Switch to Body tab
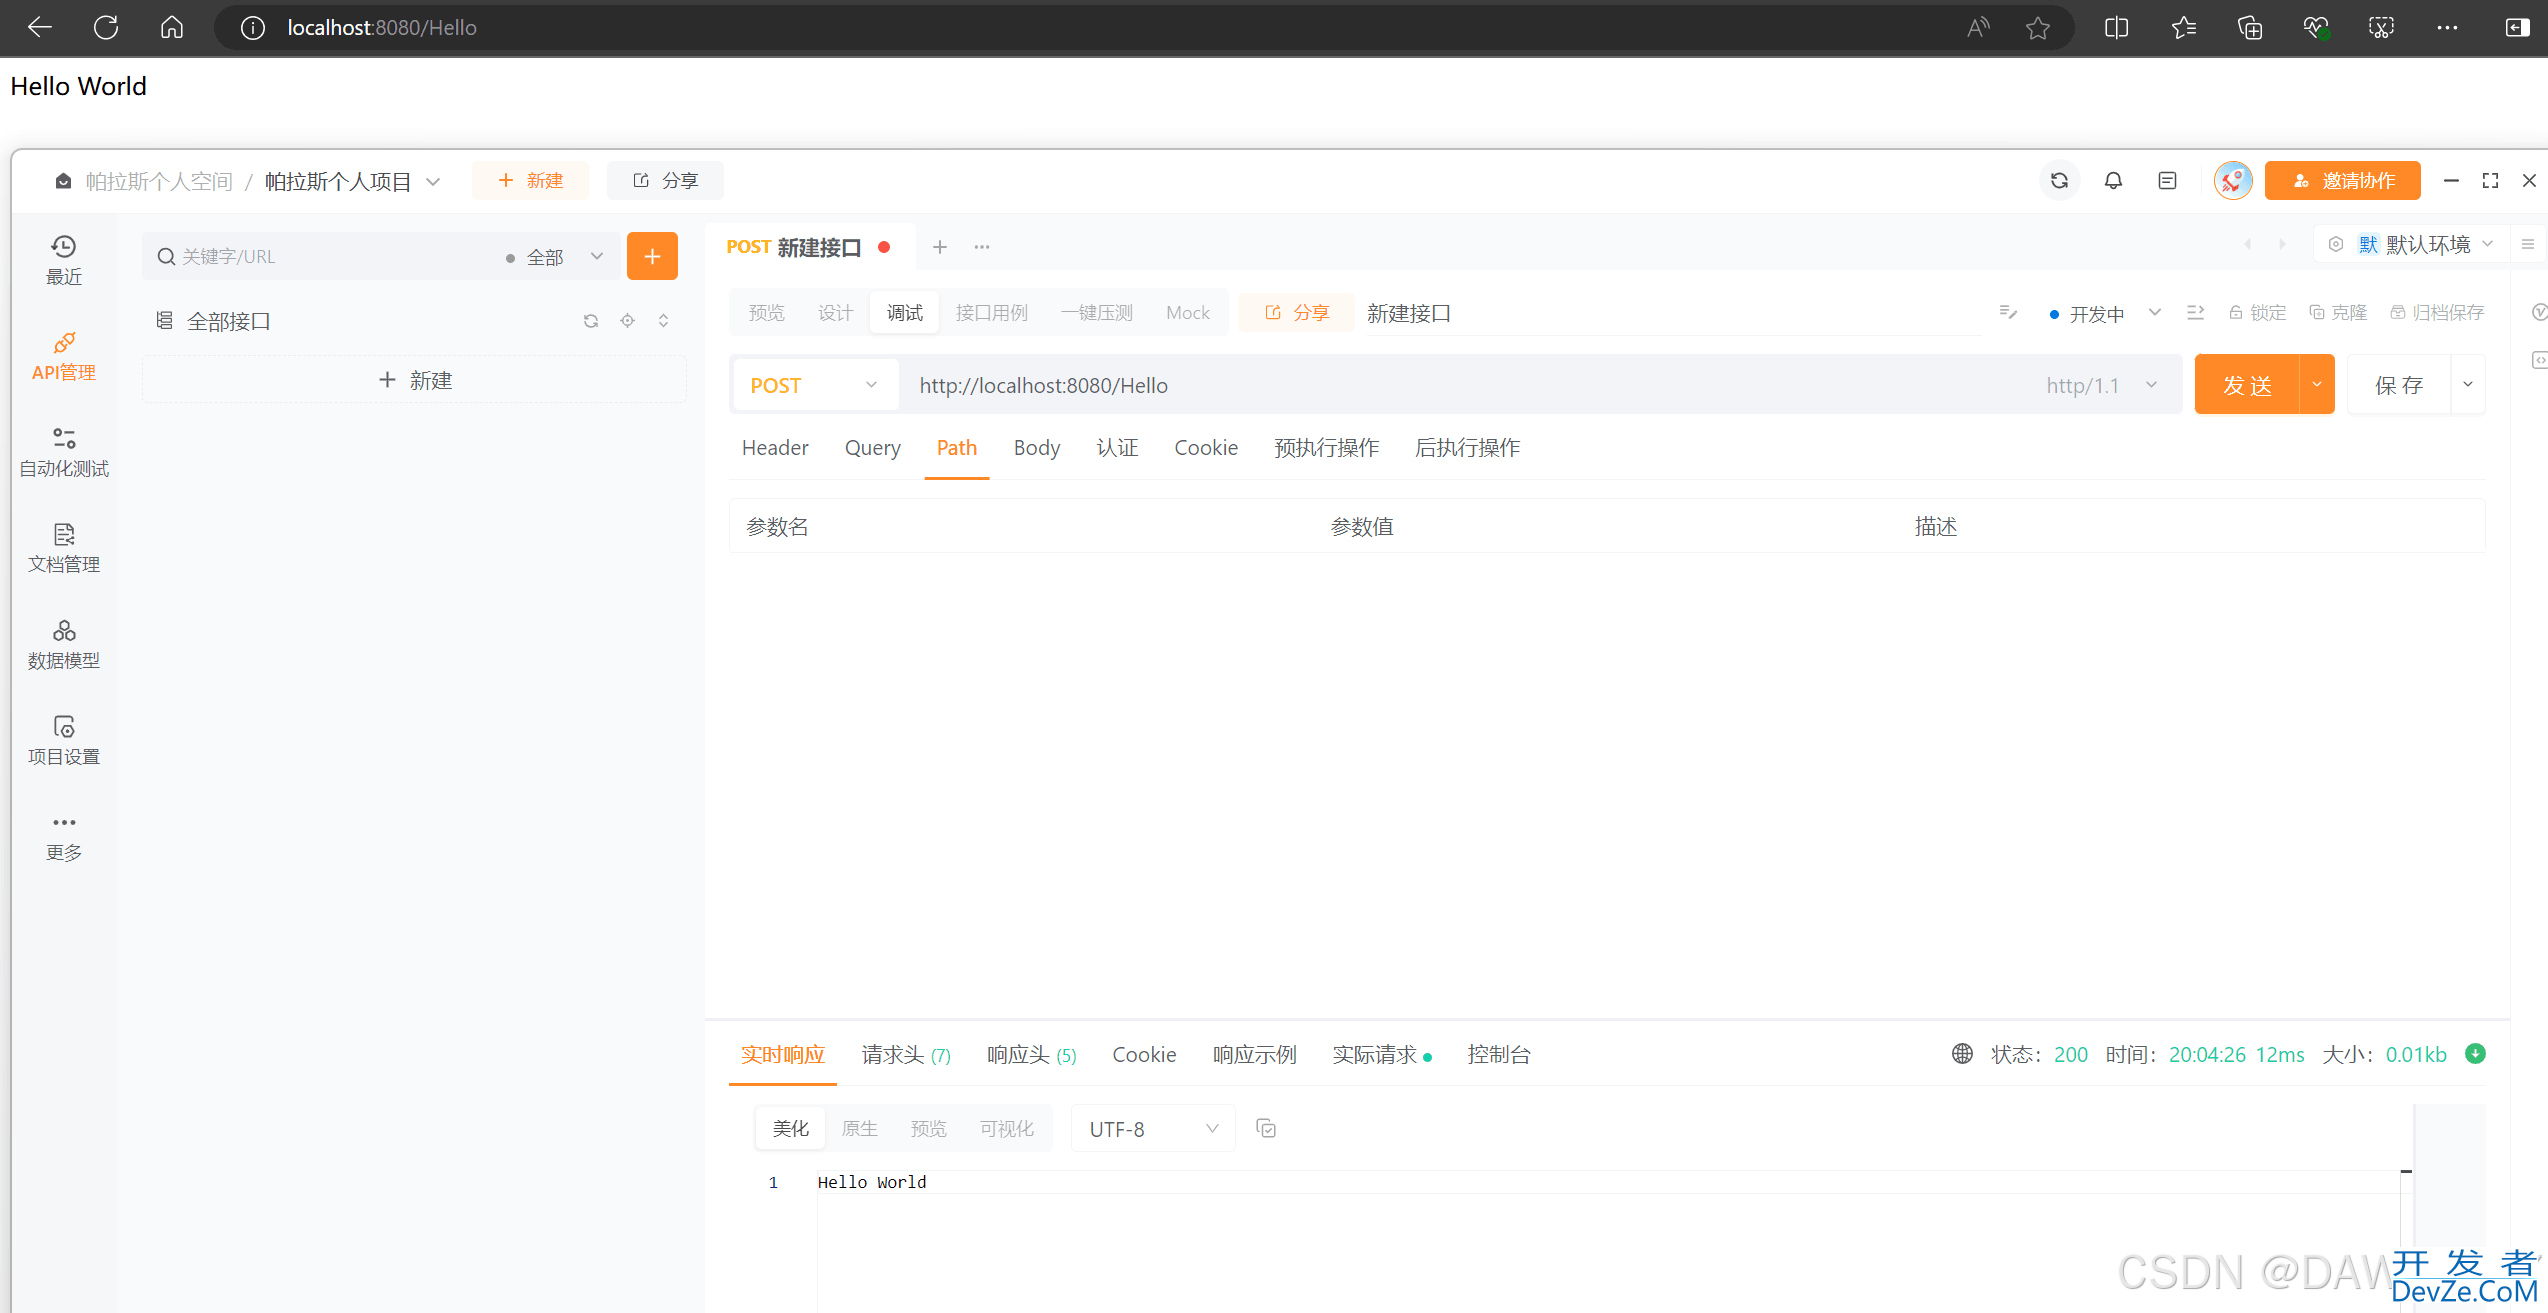Image resolution: width=2548 pixels, height=1313 pixels. [x=1036, y=448]
